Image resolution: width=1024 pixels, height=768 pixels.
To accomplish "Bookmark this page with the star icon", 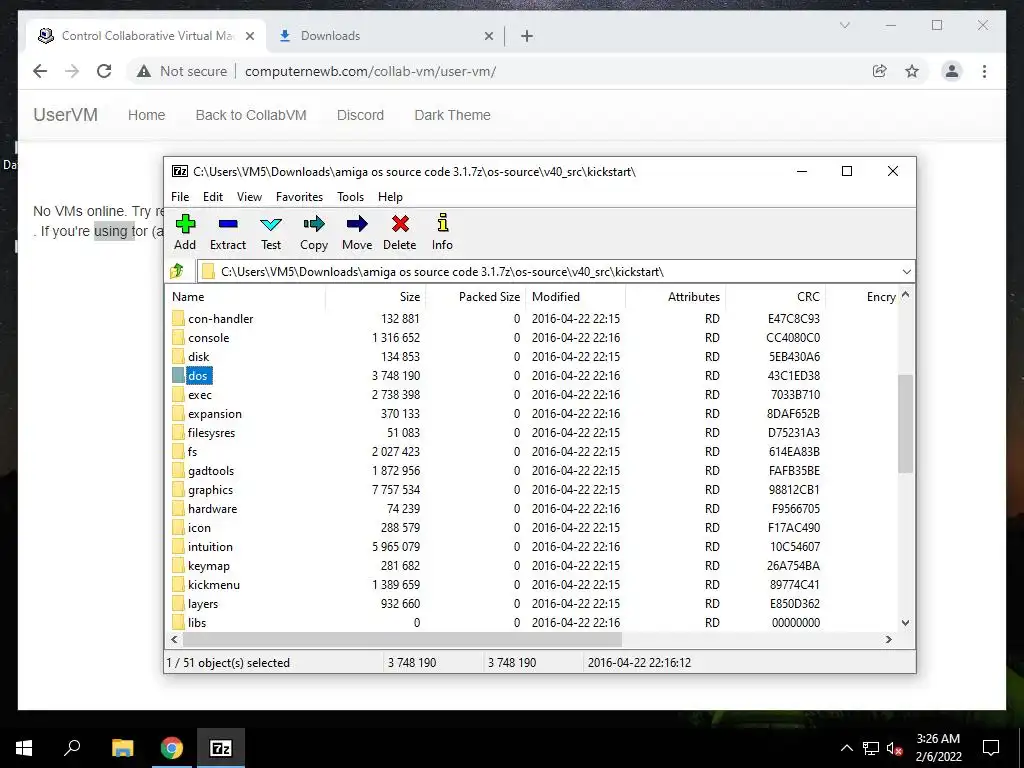I will 912,71.
